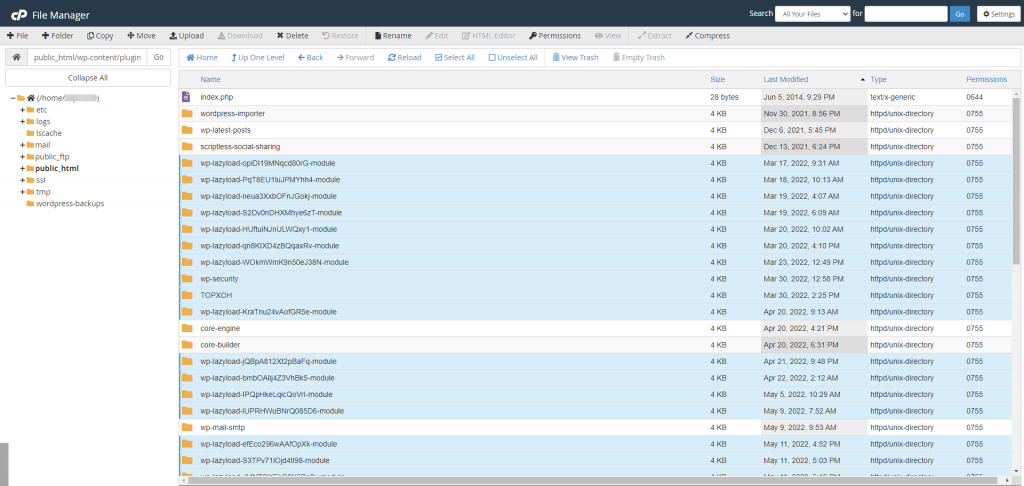The width and height of the screenshot is (1024, 486).
Task: Open View Trash
Action: 575,57
